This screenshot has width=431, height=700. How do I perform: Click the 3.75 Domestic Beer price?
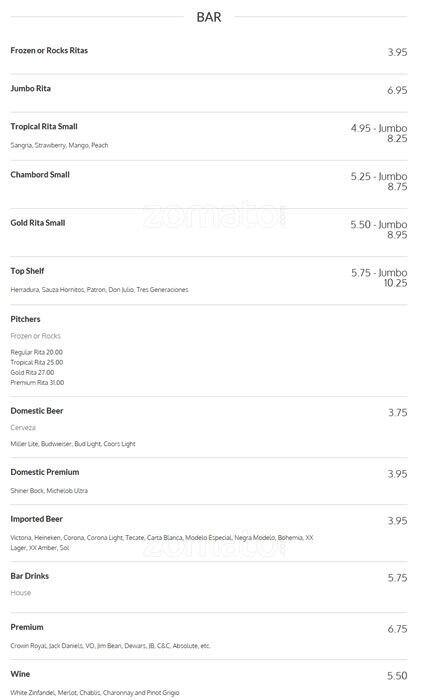[x=398, y=412]
